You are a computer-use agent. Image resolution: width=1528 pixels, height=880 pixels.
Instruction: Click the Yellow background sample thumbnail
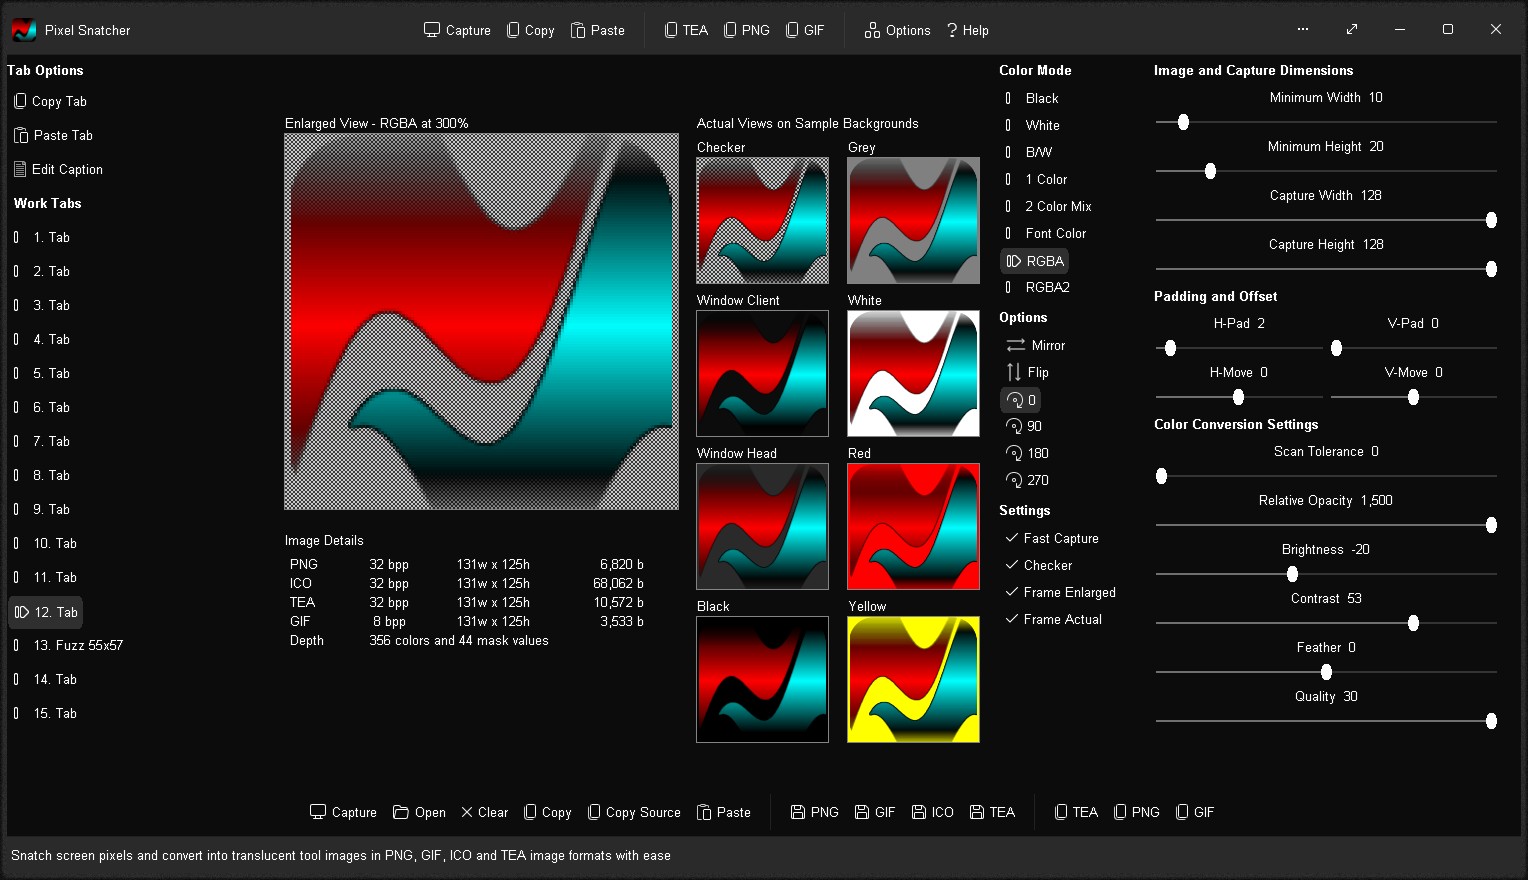[x=913, y=679]
